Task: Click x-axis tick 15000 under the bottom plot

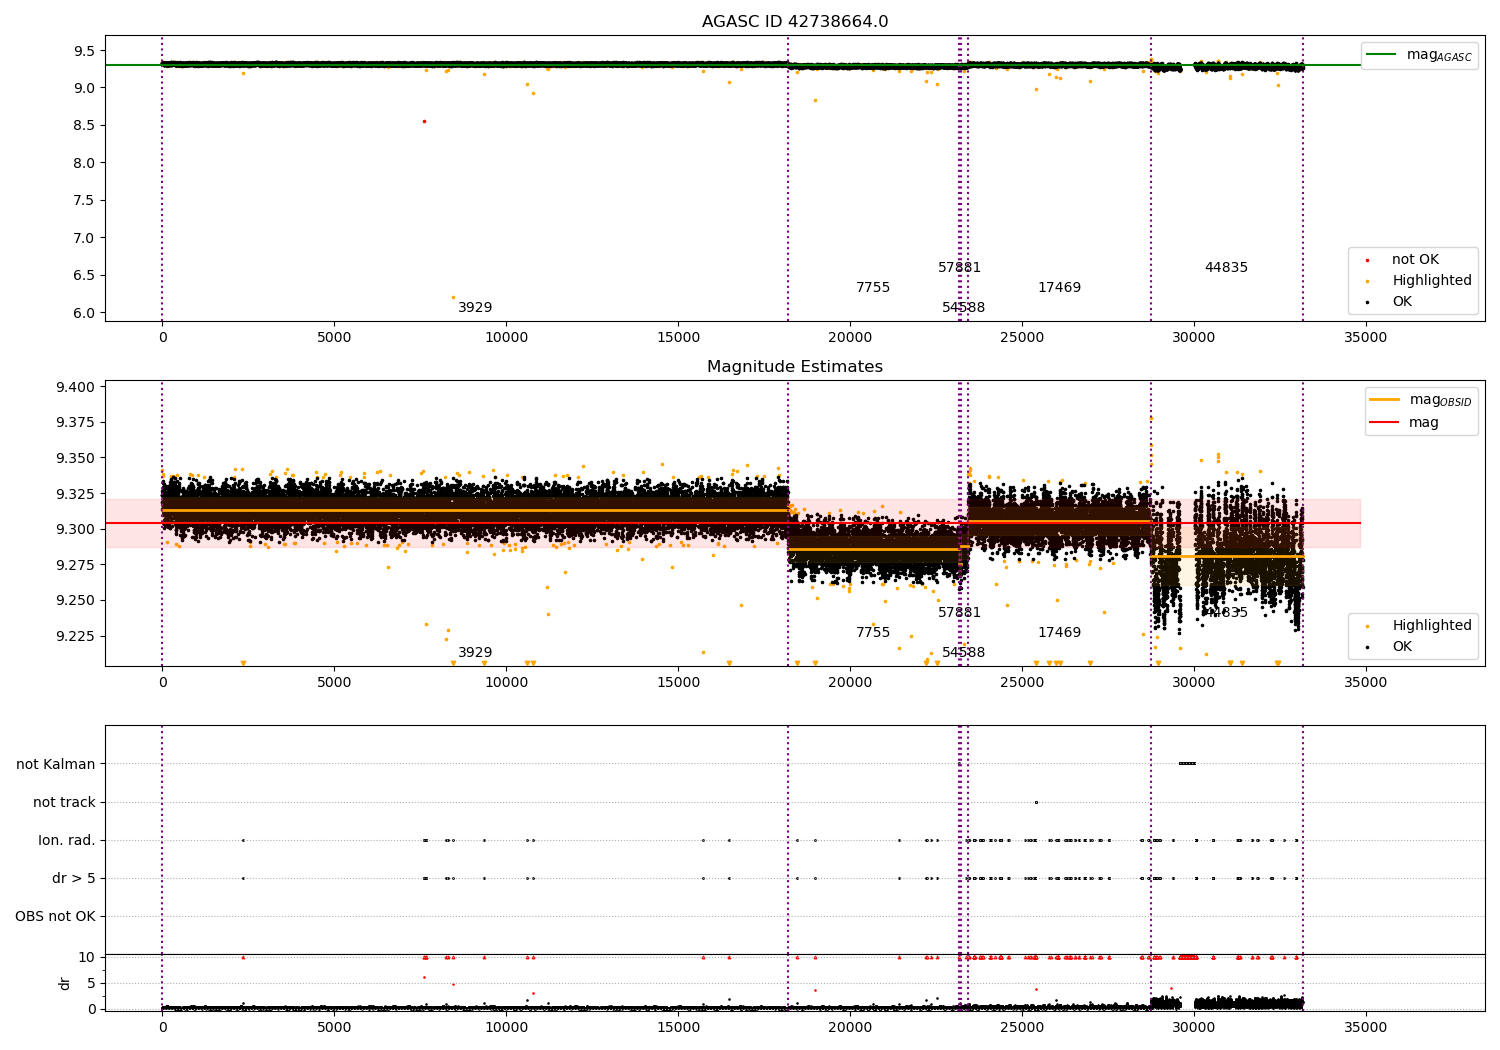Action: [x=678, y=1027]
